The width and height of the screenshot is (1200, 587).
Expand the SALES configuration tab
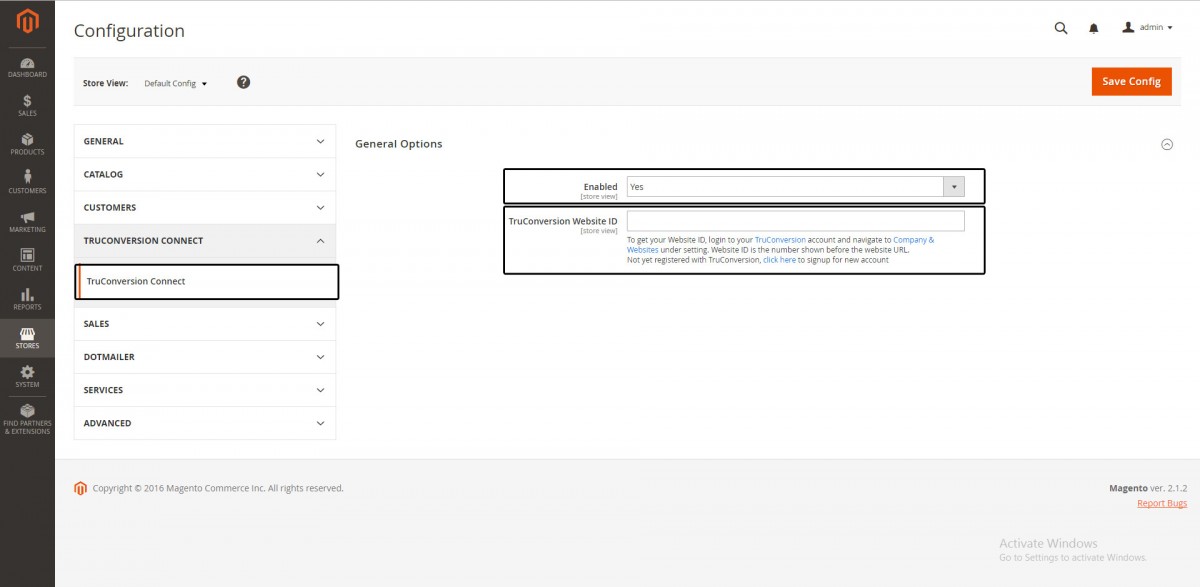click(205, 324)
